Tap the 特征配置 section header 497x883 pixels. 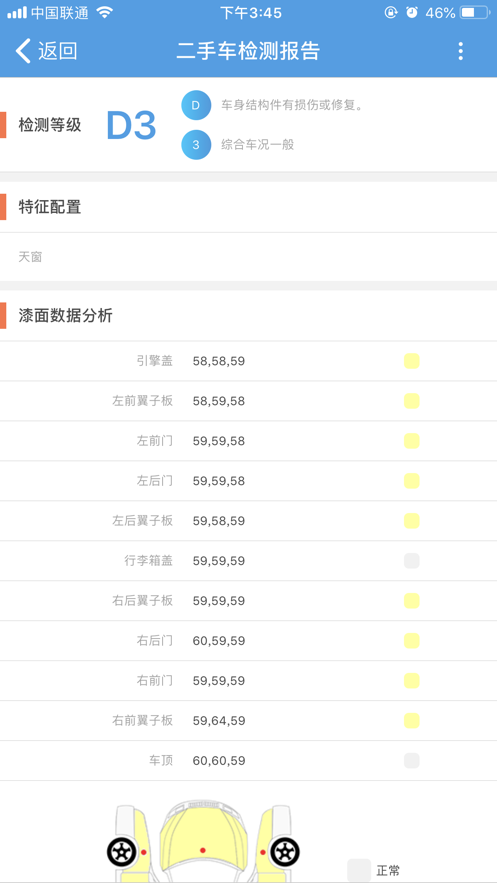click(x=50, y=207)
